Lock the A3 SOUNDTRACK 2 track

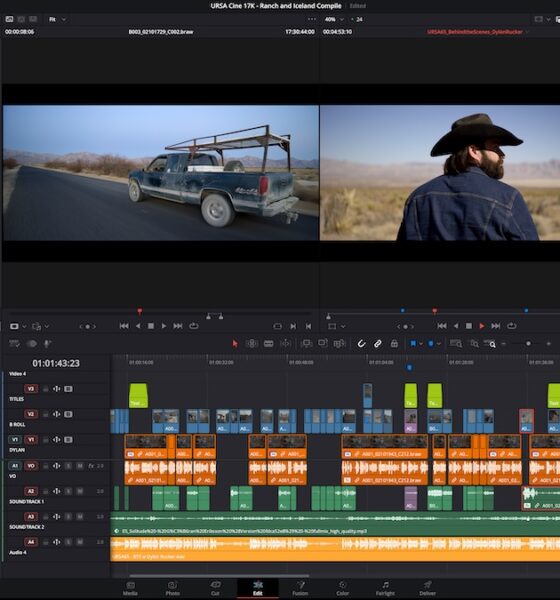point(45,517)
